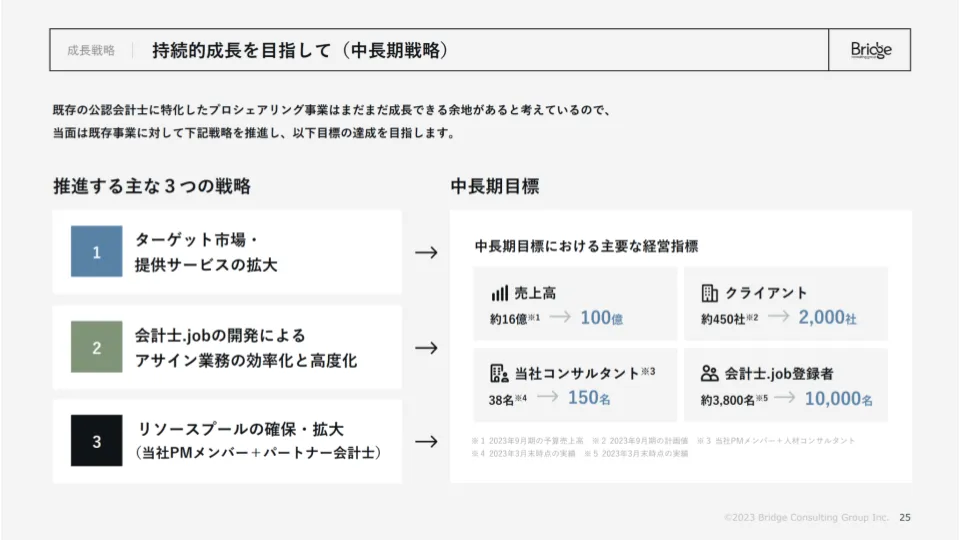The image size is (960, 540).
Task: Click the building icon beside クライアント
Action: pos(710,293)
